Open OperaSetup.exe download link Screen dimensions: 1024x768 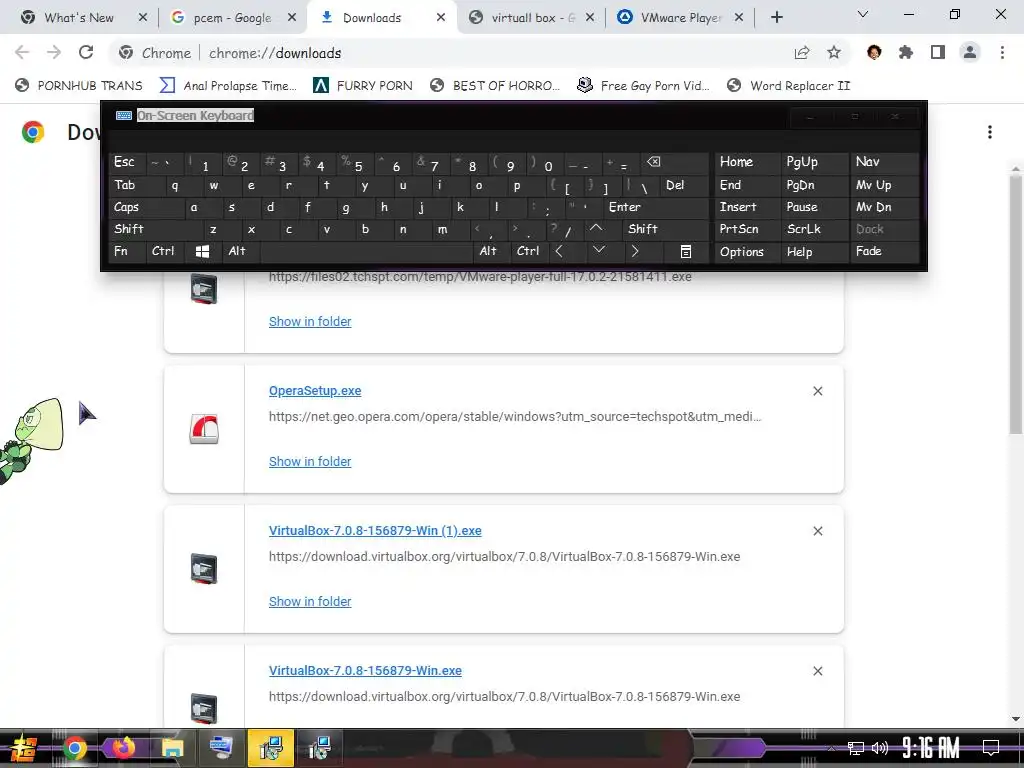[315, 391]
